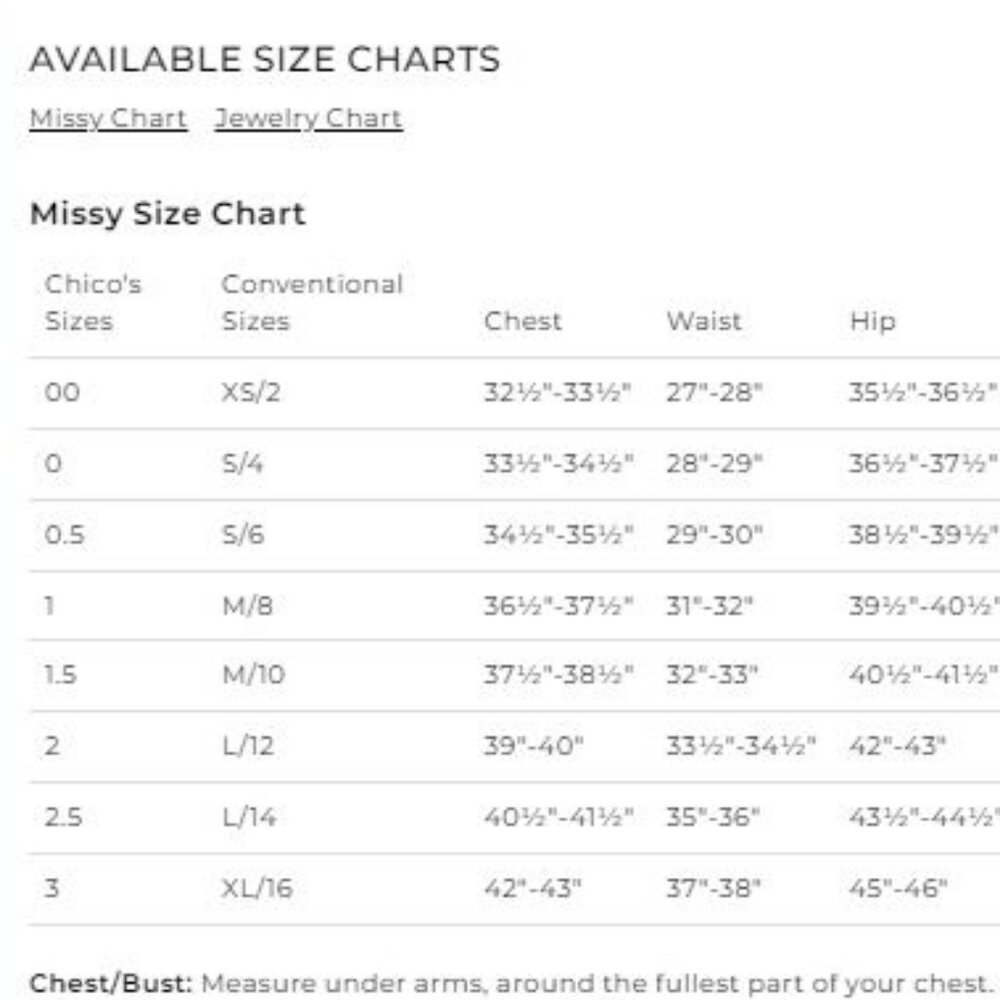Click the Conventional Sizes column header
The height and width of the screenshot is (1000, 1000).
312,302
